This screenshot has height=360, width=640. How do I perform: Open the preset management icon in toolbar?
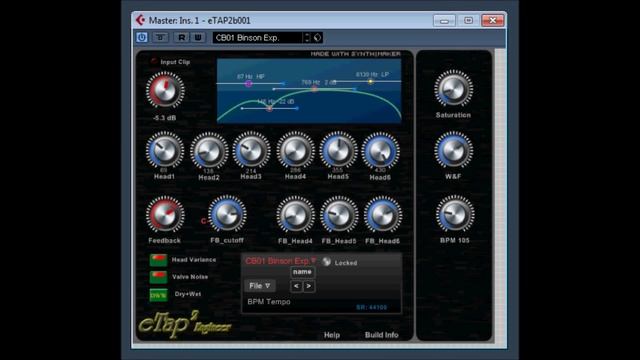coord(318,38)
